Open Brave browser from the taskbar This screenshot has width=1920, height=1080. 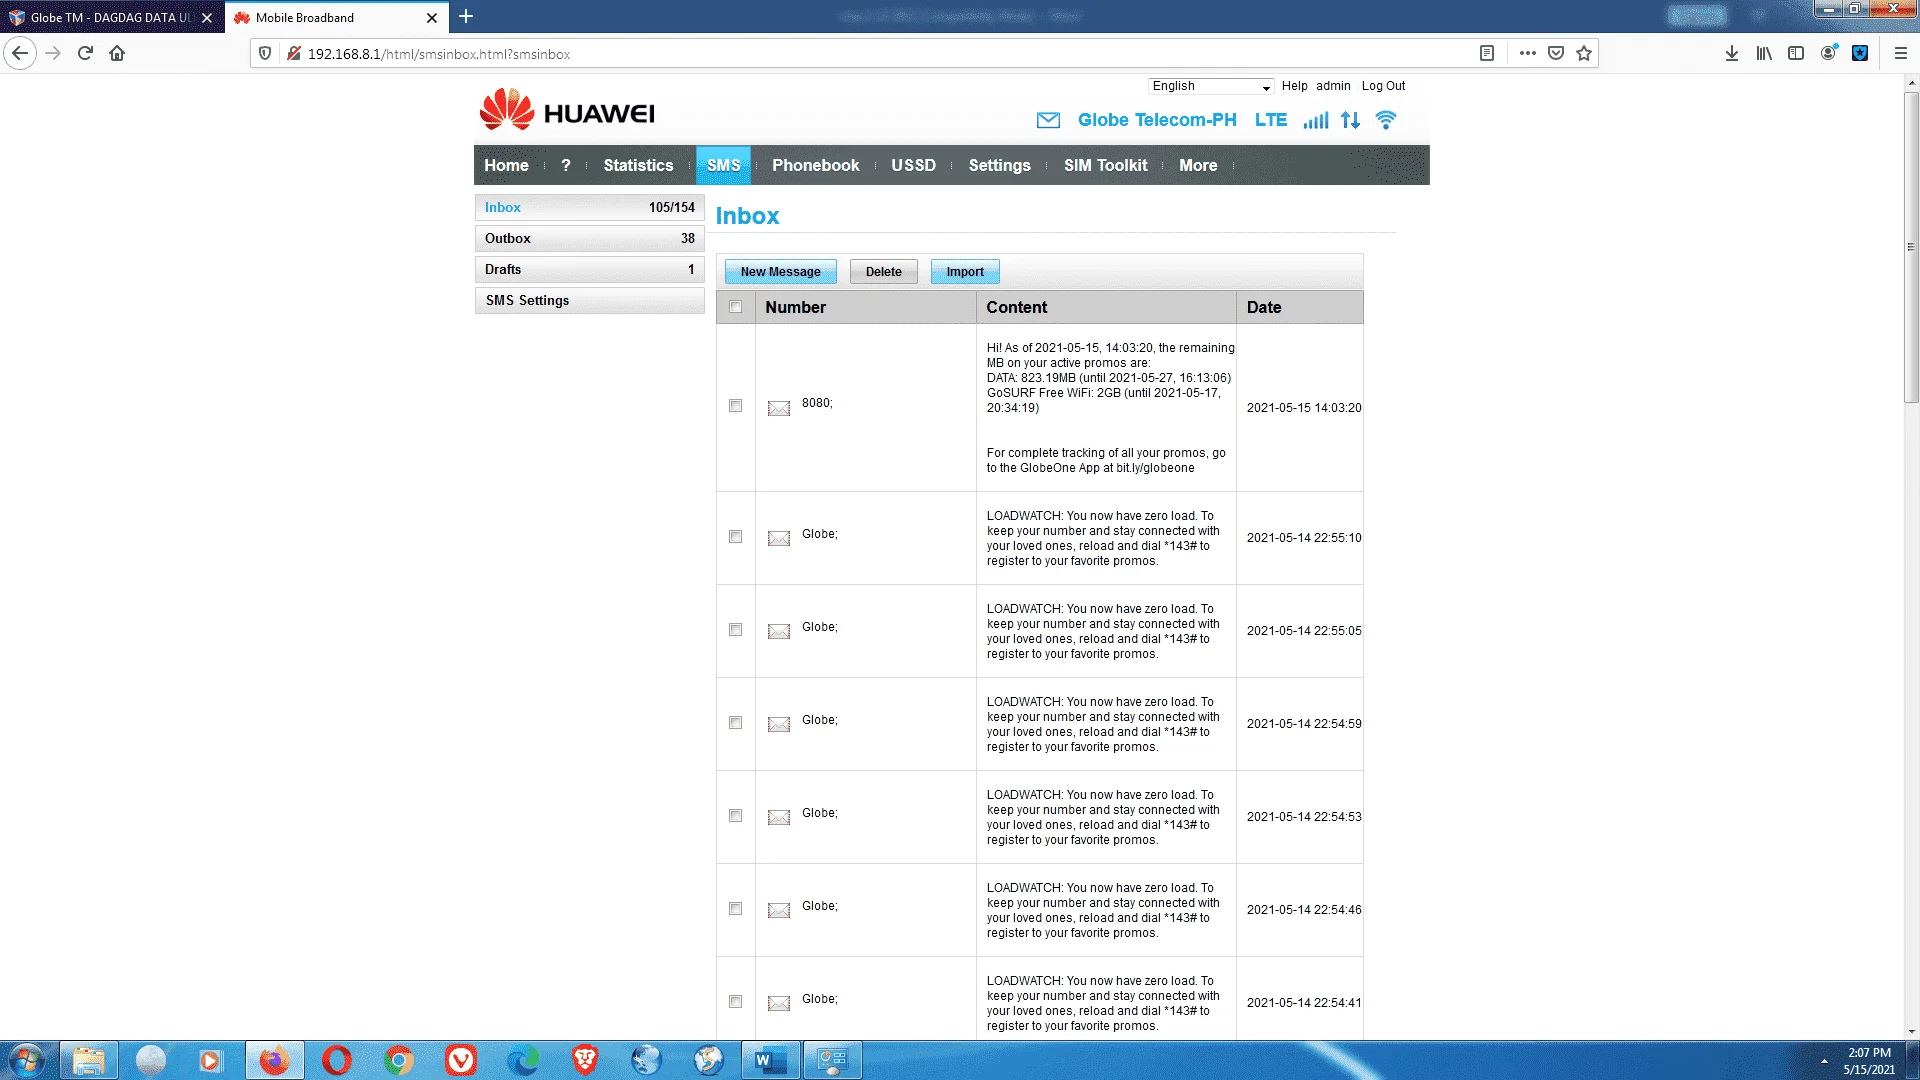pyautogui.click(x=585, y=1060)
